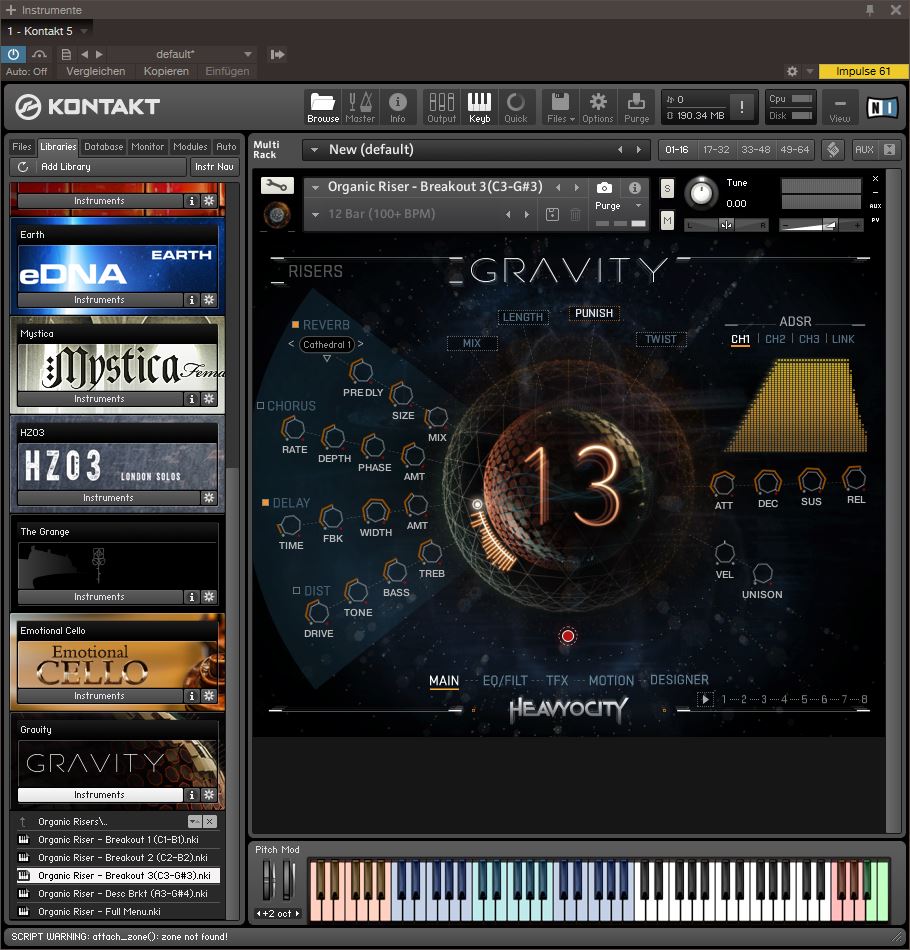Mute the instrument with M button
This screenshot has width=910, height=950.
point(667,221)
